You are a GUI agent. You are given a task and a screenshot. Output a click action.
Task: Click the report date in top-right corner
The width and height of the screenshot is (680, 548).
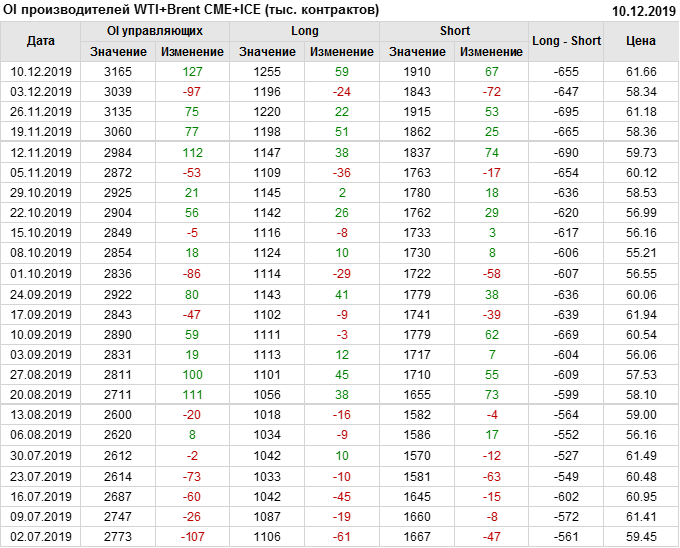click(643, 10)
